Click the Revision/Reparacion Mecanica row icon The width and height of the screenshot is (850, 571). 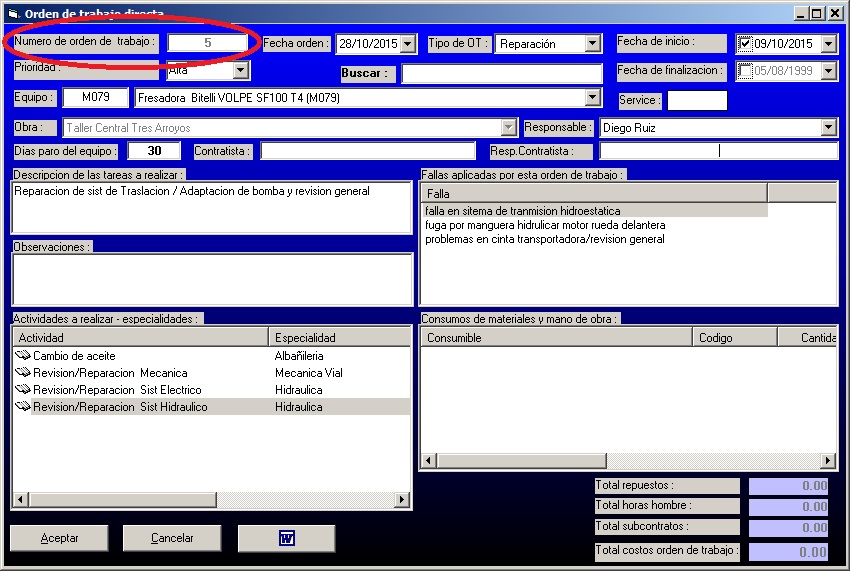tap(24, 373)
